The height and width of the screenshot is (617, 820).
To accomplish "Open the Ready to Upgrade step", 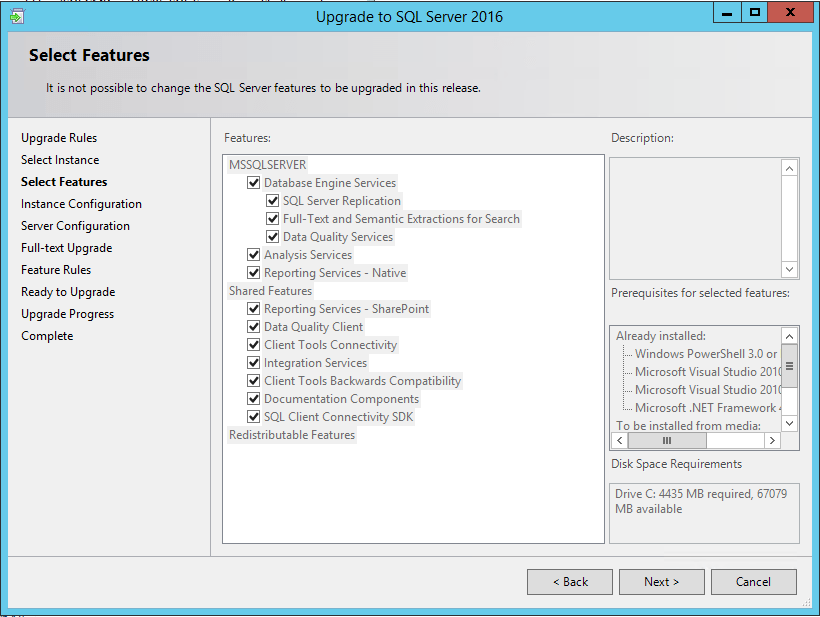I will click(x=67, y=291).
